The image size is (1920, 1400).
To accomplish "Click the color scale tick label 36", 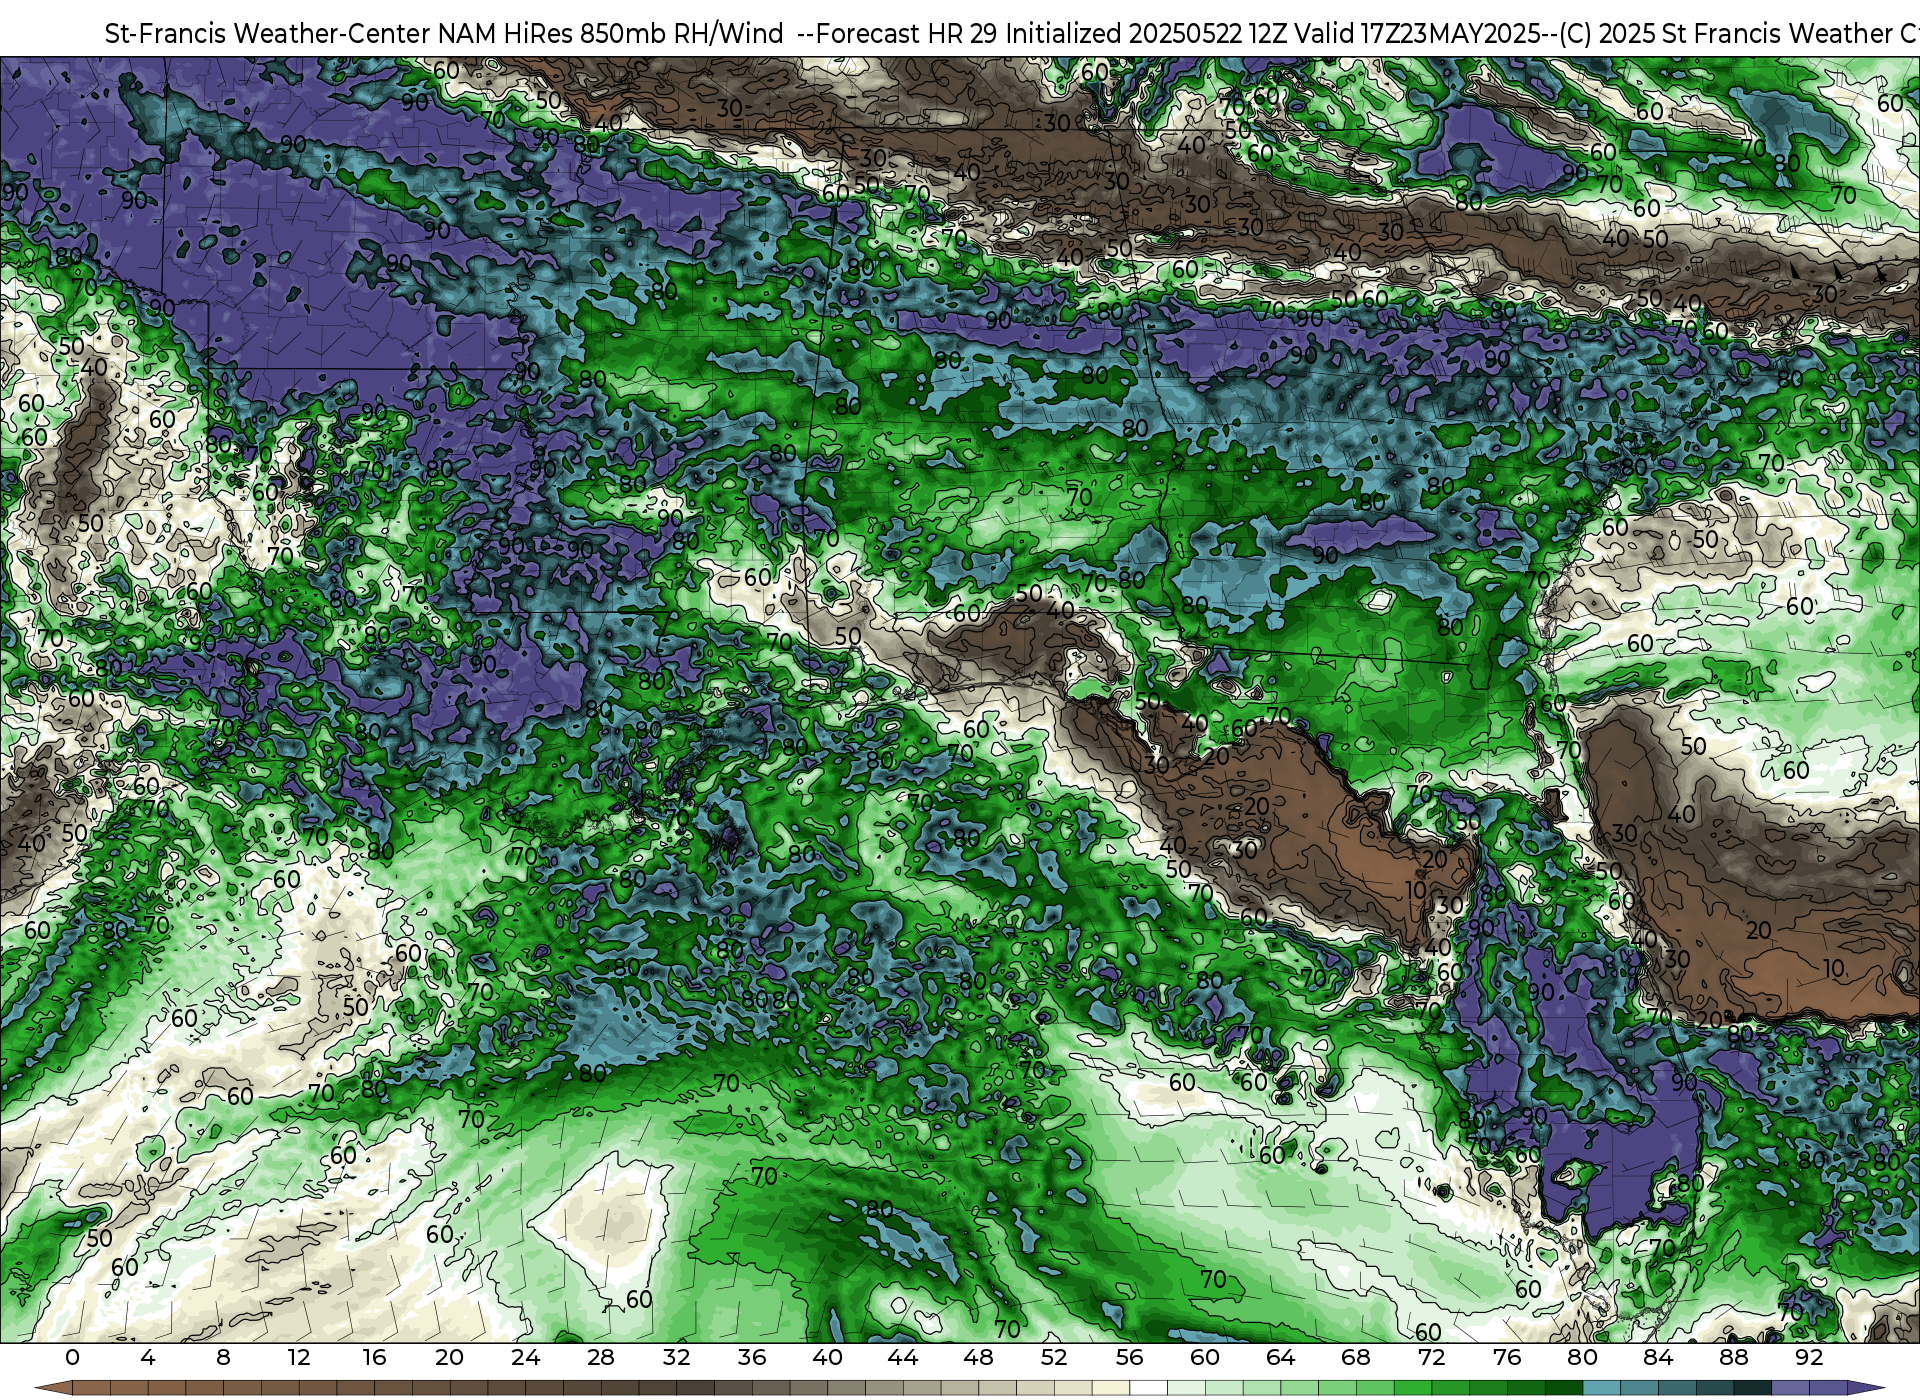I will click(752, 1358).
